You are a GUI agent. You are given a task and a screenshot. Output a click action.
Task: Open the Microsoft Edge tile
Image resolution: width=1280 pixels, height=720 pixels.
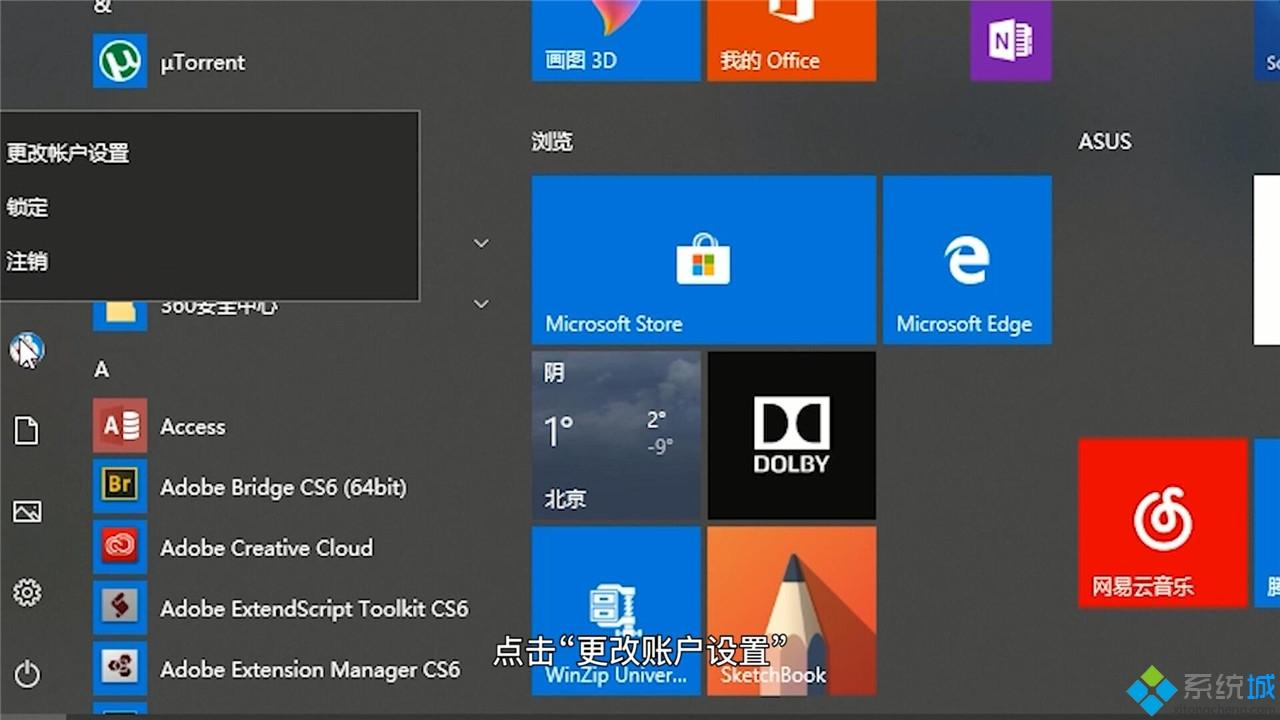(x=967, y=260)
